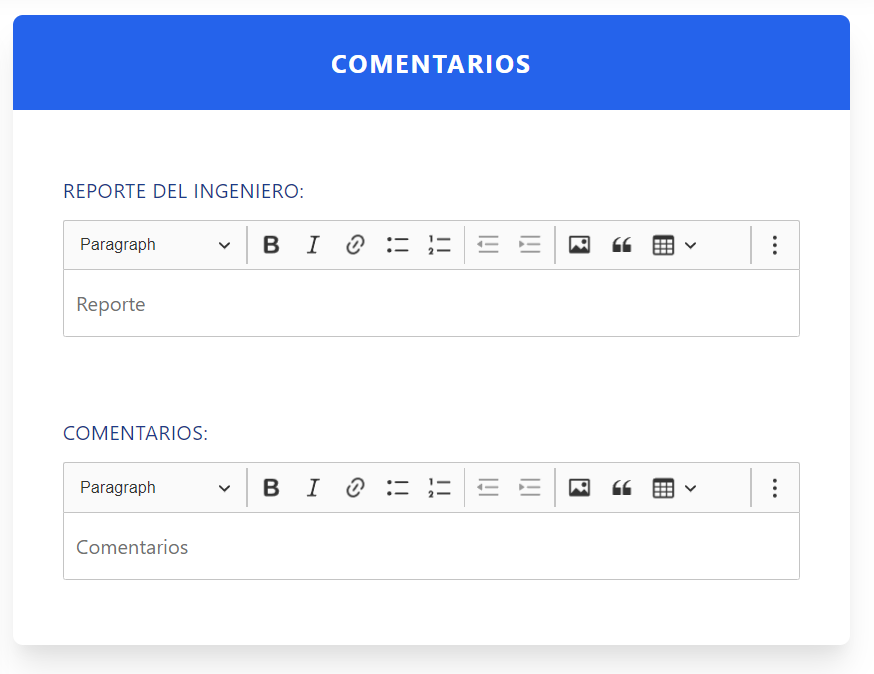The image size is (874, 674).
Task: Toggle Italic in the Comentarios editor toolbar
Action: pyautogui.click(x=313, y=488)
